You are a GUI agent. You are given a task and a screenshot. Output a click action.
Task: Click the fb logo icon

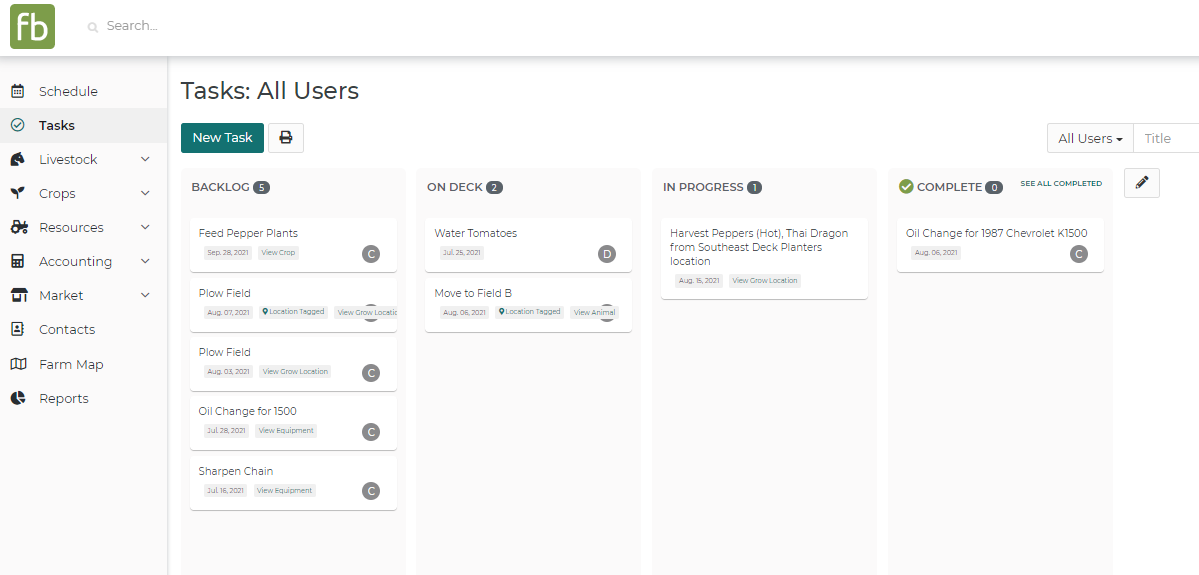click(32, 27)
